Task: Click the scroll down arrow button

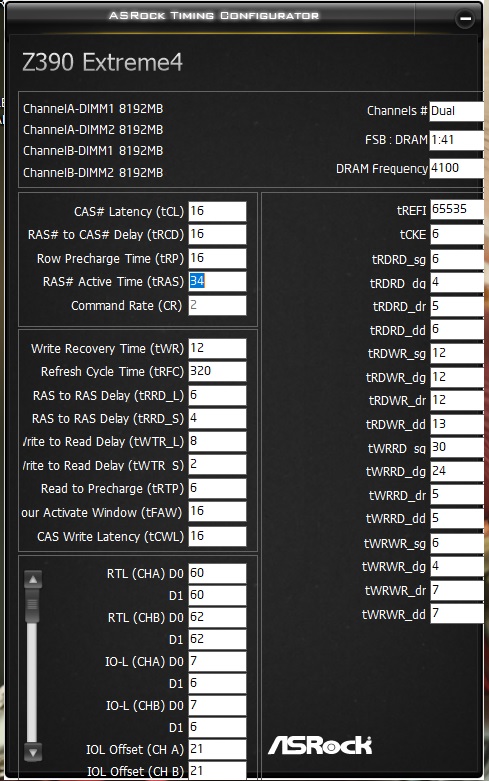Action: click(x=33, y=752)
